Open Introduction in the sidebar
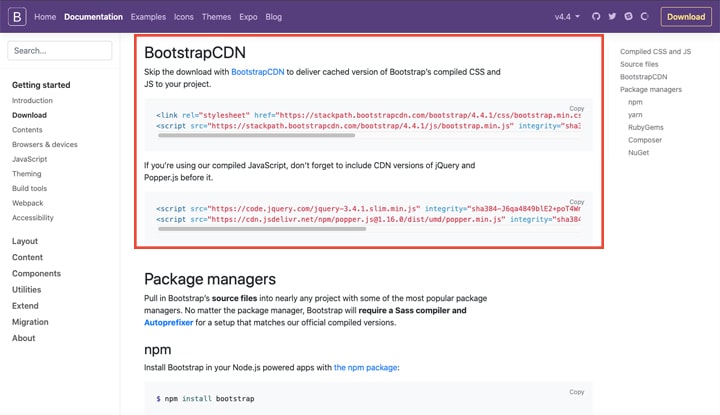 [32, 100]
